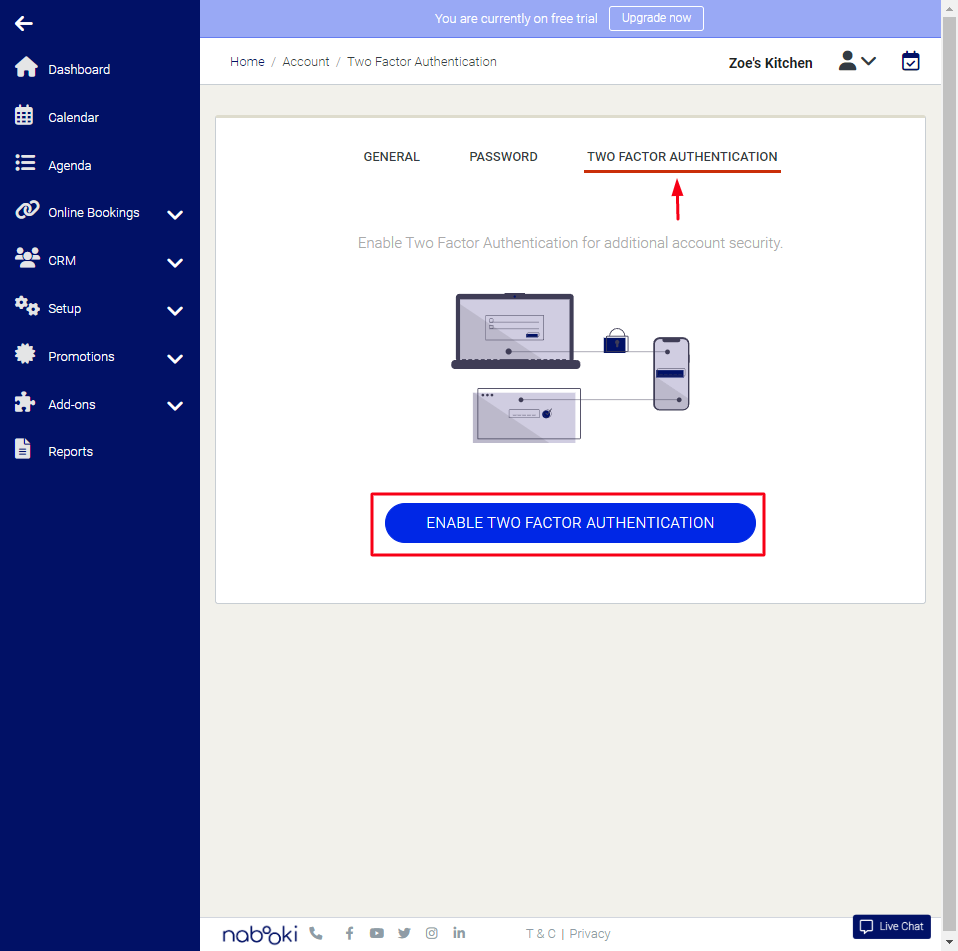Go to Home breadcrumb link
Image resolution: width=958 pixels, height=951 pixels.
[x=247, y=62]
